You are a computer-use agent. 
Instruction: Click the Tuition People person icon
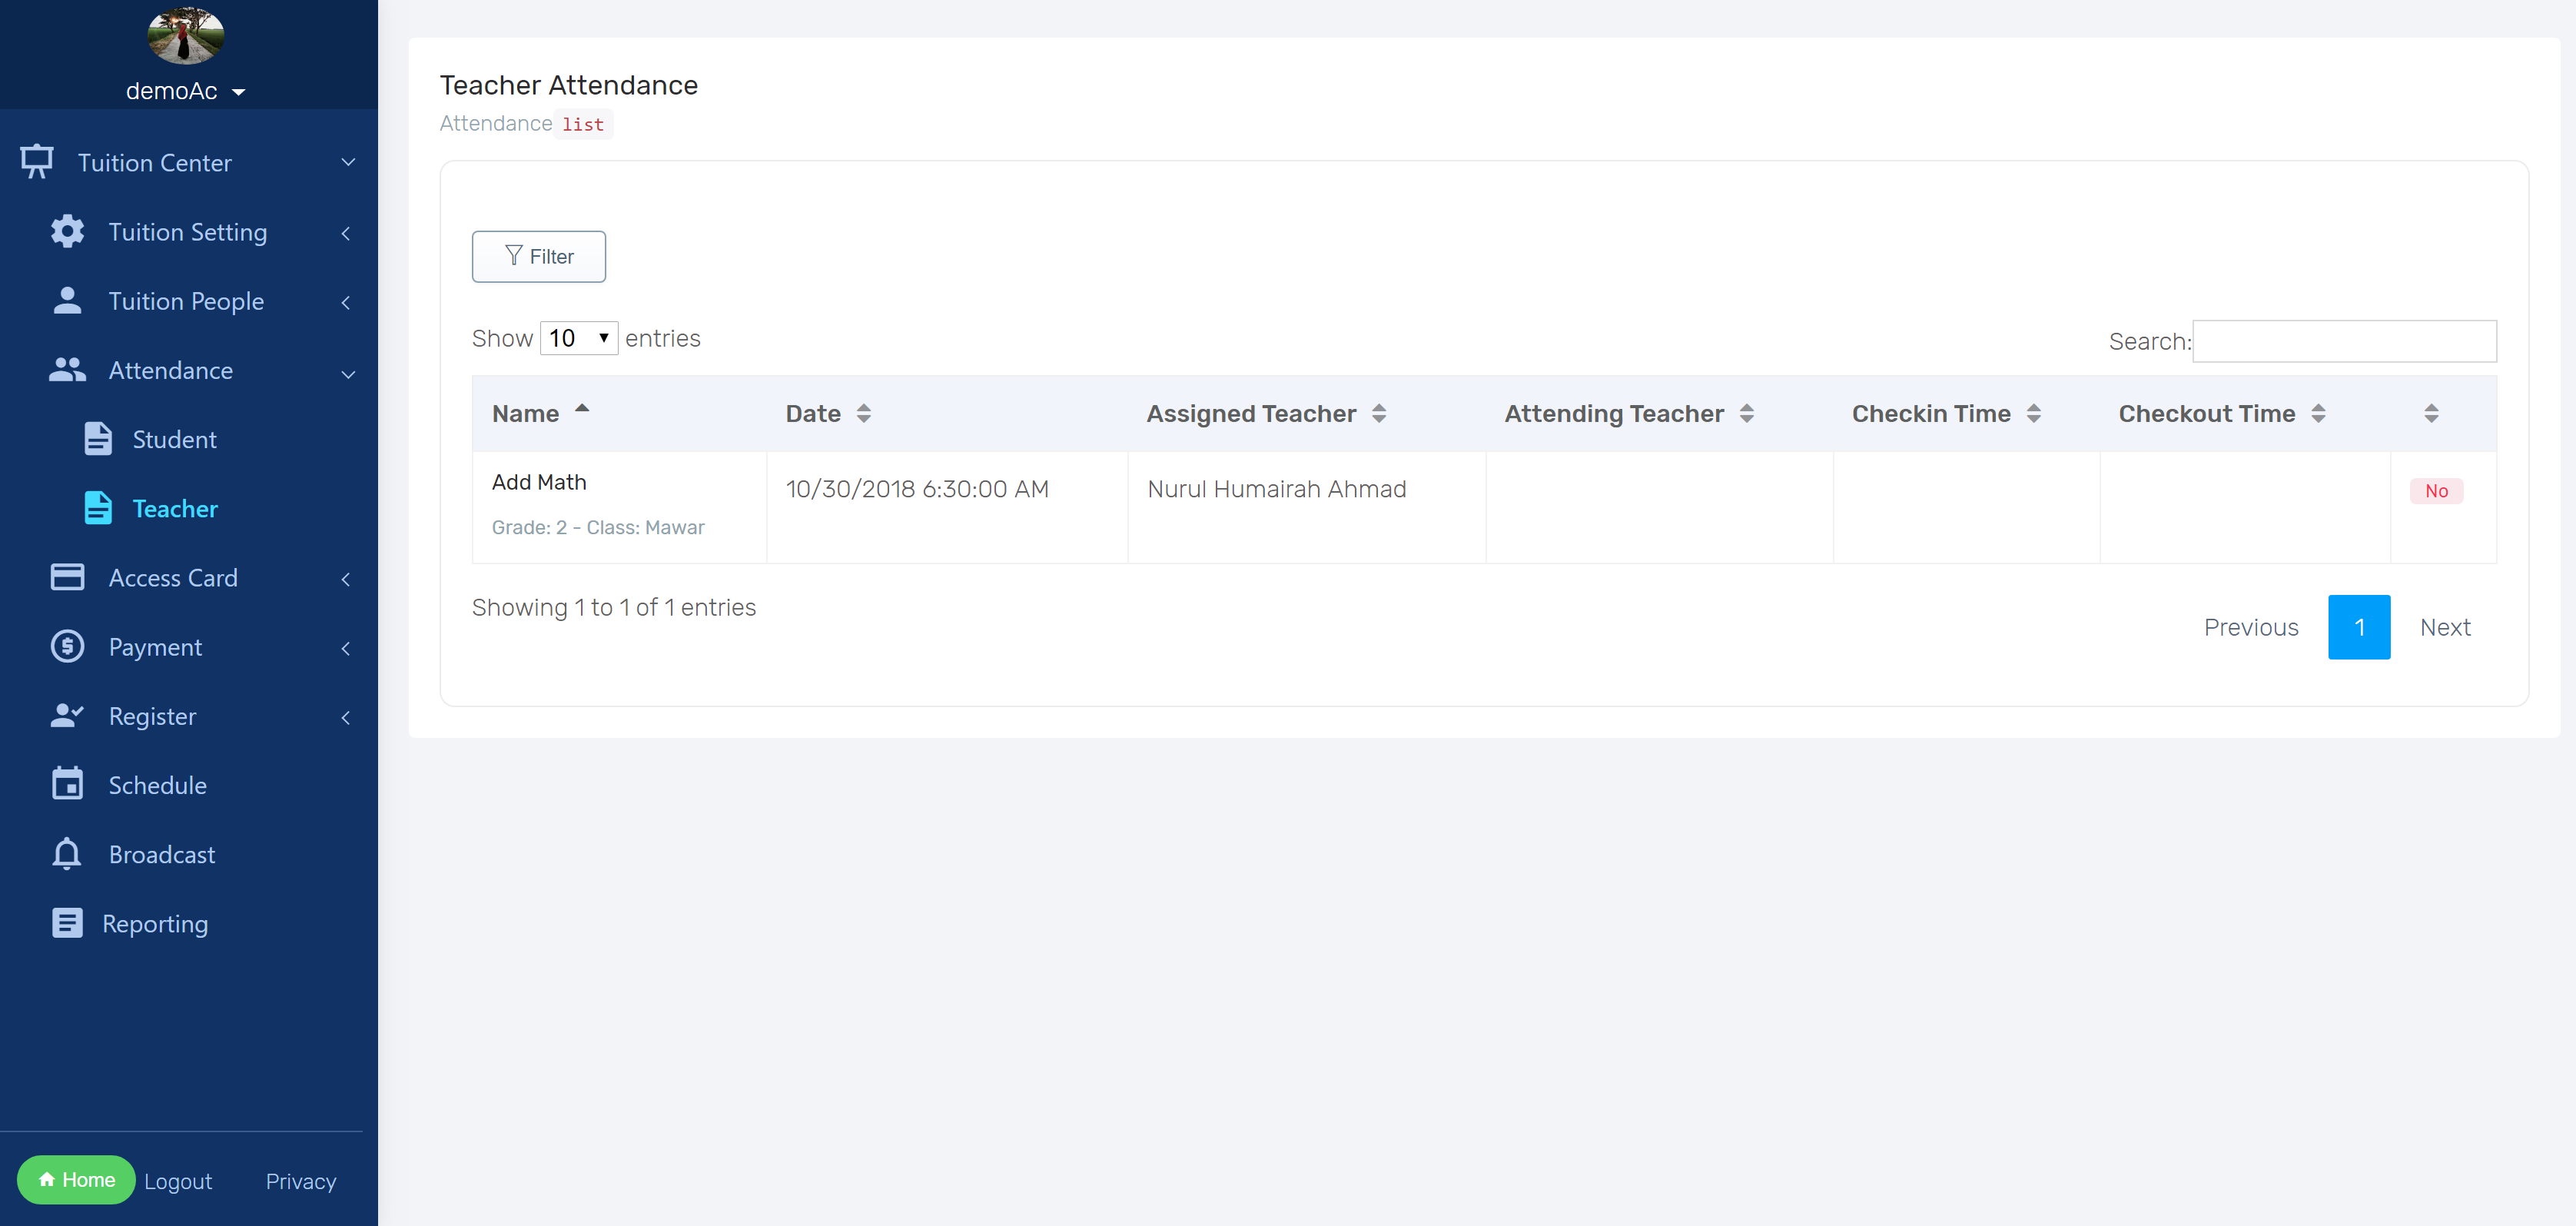point(67,300)
